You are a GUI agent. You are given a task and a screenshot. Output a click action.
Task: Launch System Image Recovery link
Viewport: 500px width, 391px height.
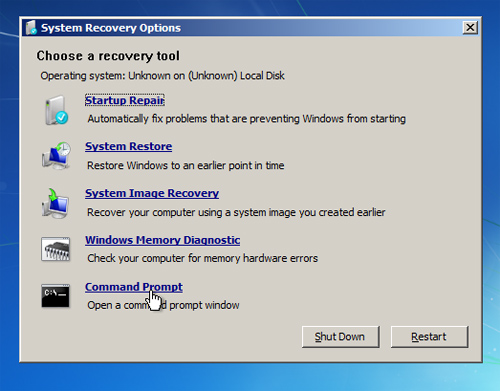point(152,193)
